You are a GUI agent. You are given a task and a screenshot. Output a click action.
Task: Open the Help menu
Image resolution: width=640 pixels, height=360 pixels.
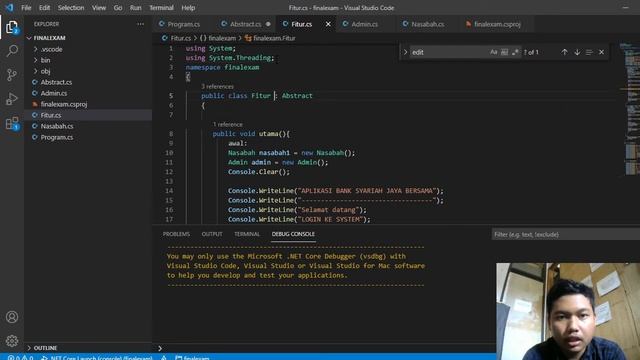coord(188,7)
